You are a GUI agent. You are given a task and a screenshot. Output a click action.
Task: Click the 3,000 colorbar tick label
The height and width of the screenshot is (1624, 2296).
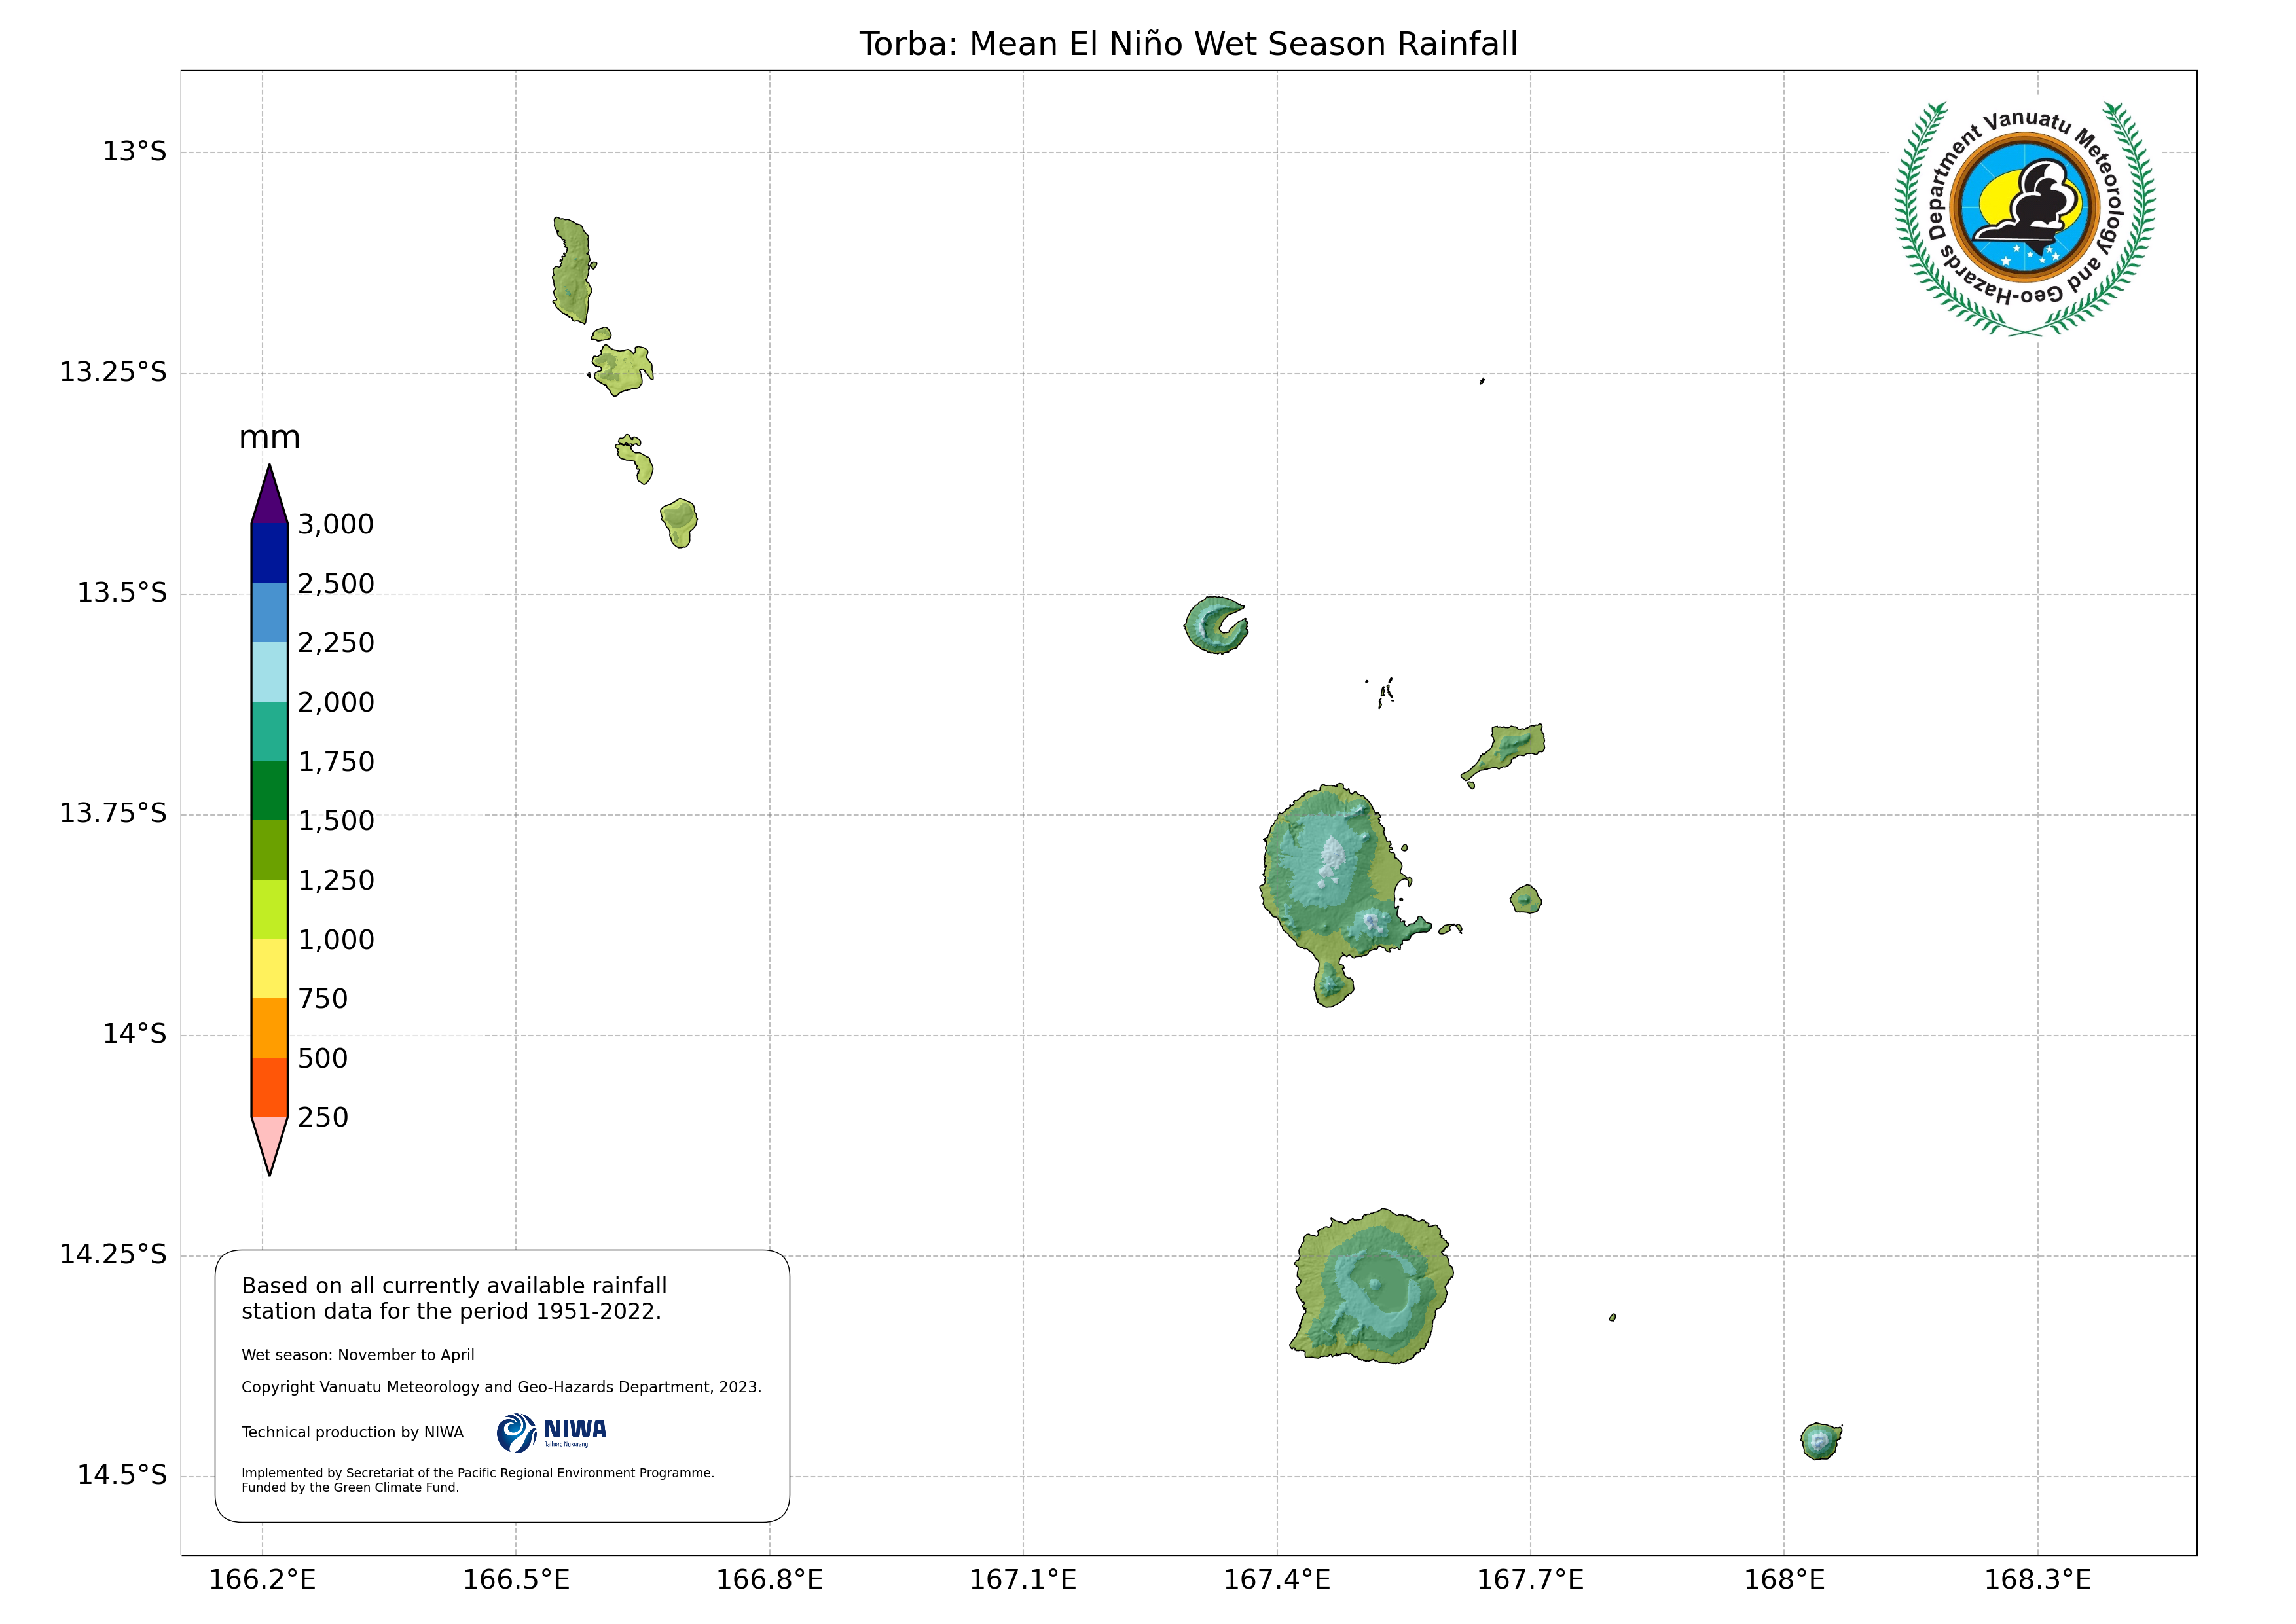335,524
